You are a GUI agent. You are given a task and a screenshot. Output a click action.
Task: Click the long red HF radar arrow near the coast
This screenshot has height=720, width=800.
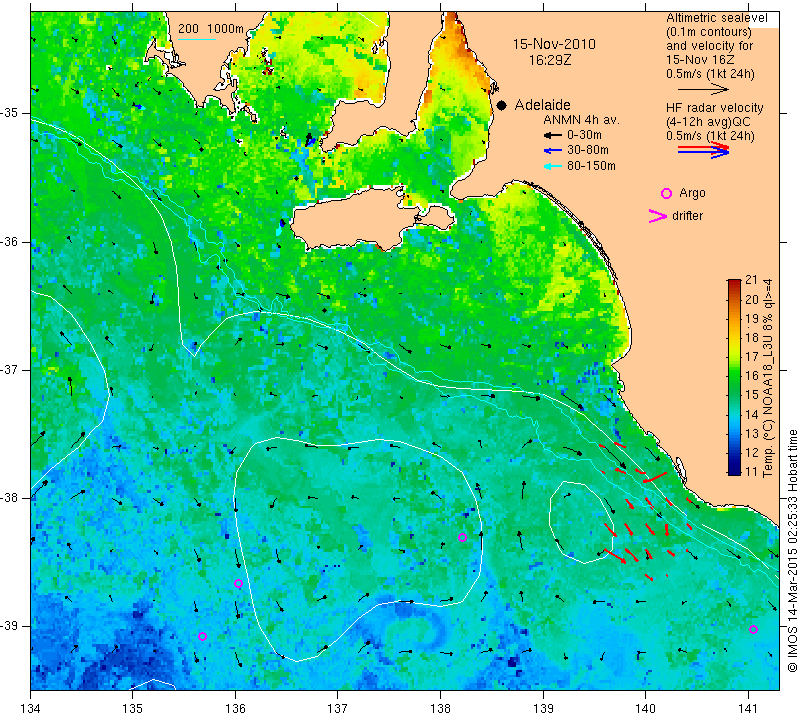pos(655,478)
